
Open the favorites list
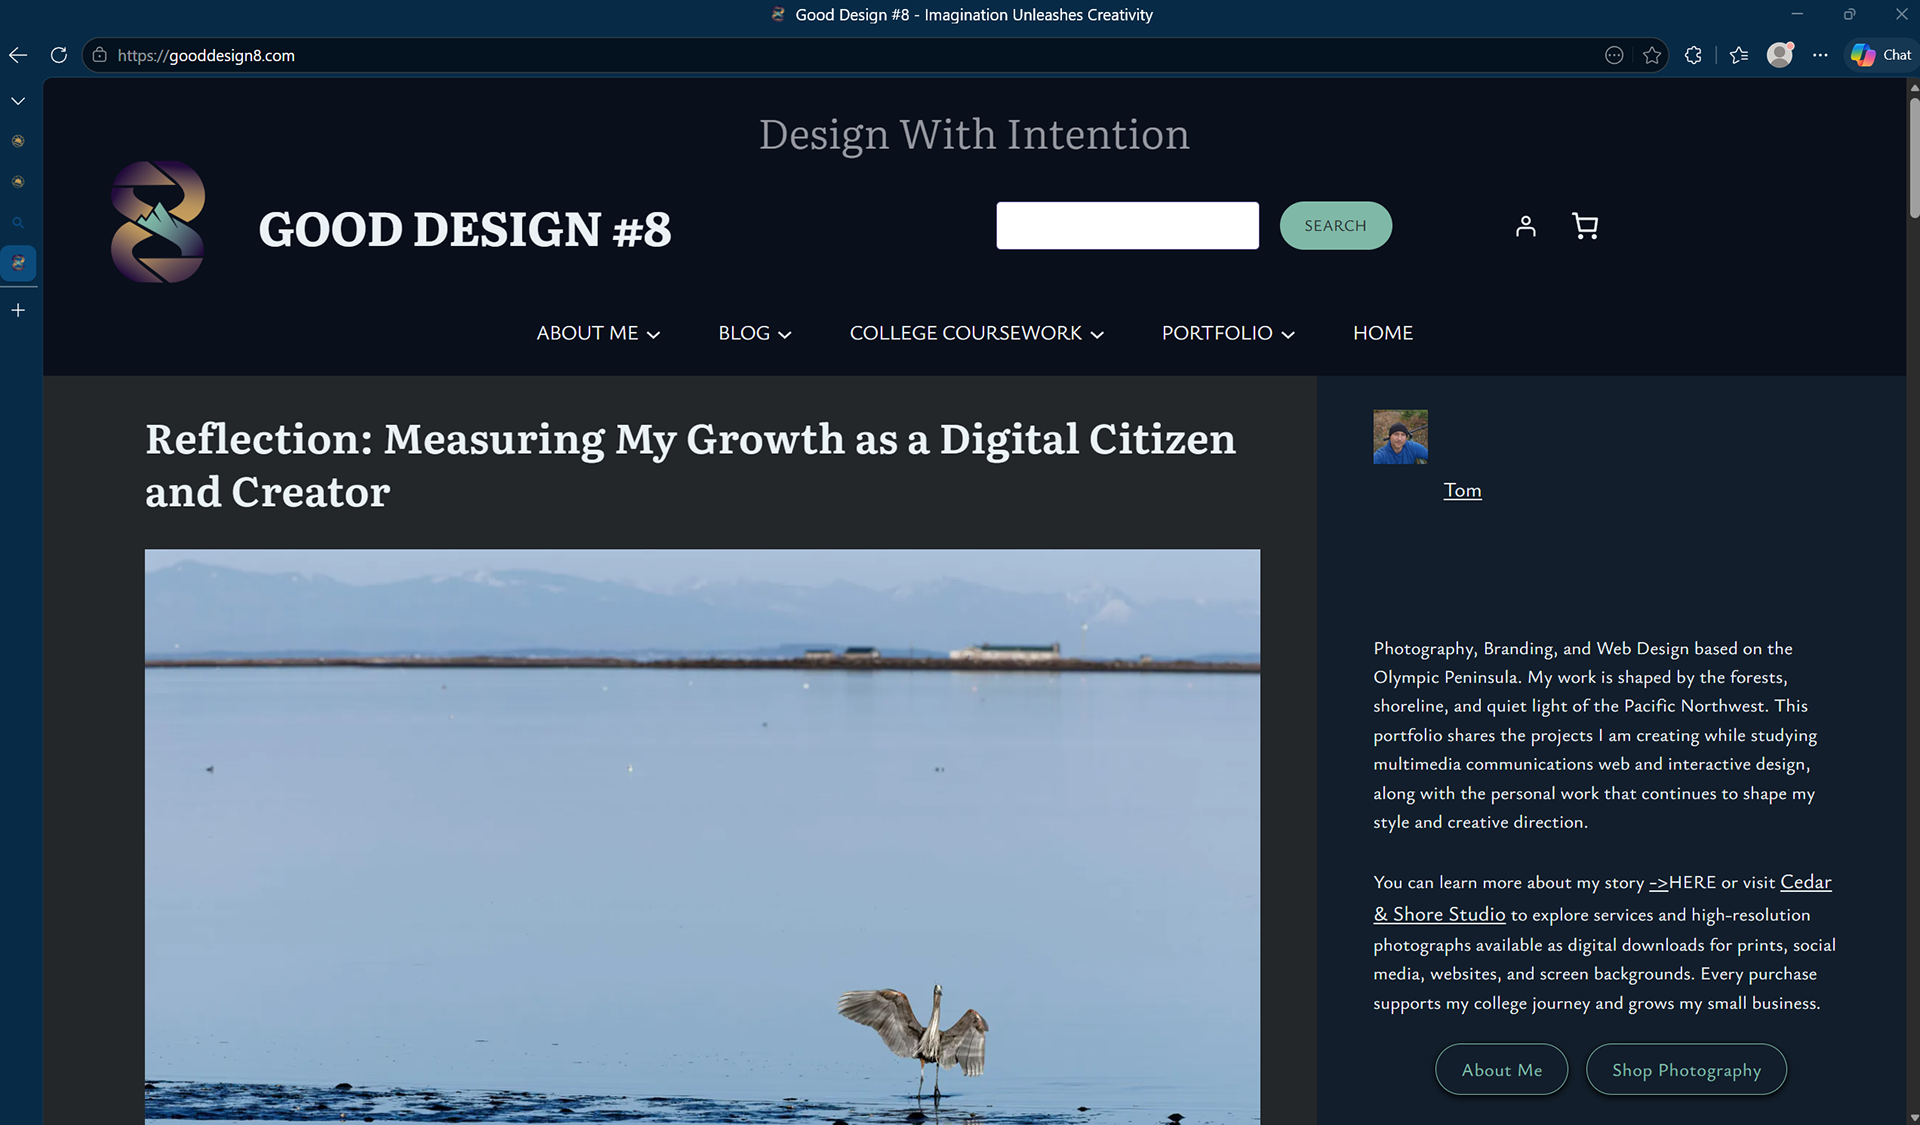[x=1739, y=55]
